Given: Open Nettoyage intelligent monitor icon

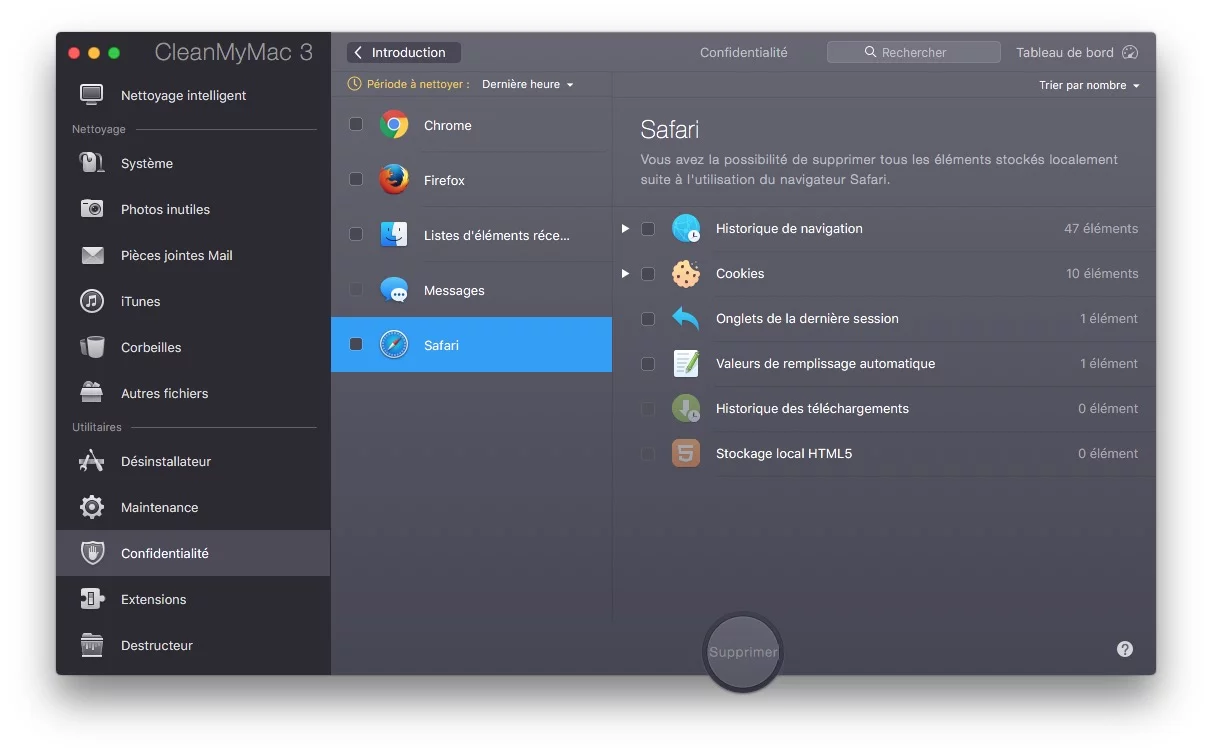Looking at the screenshot, I should pos(92,95).
